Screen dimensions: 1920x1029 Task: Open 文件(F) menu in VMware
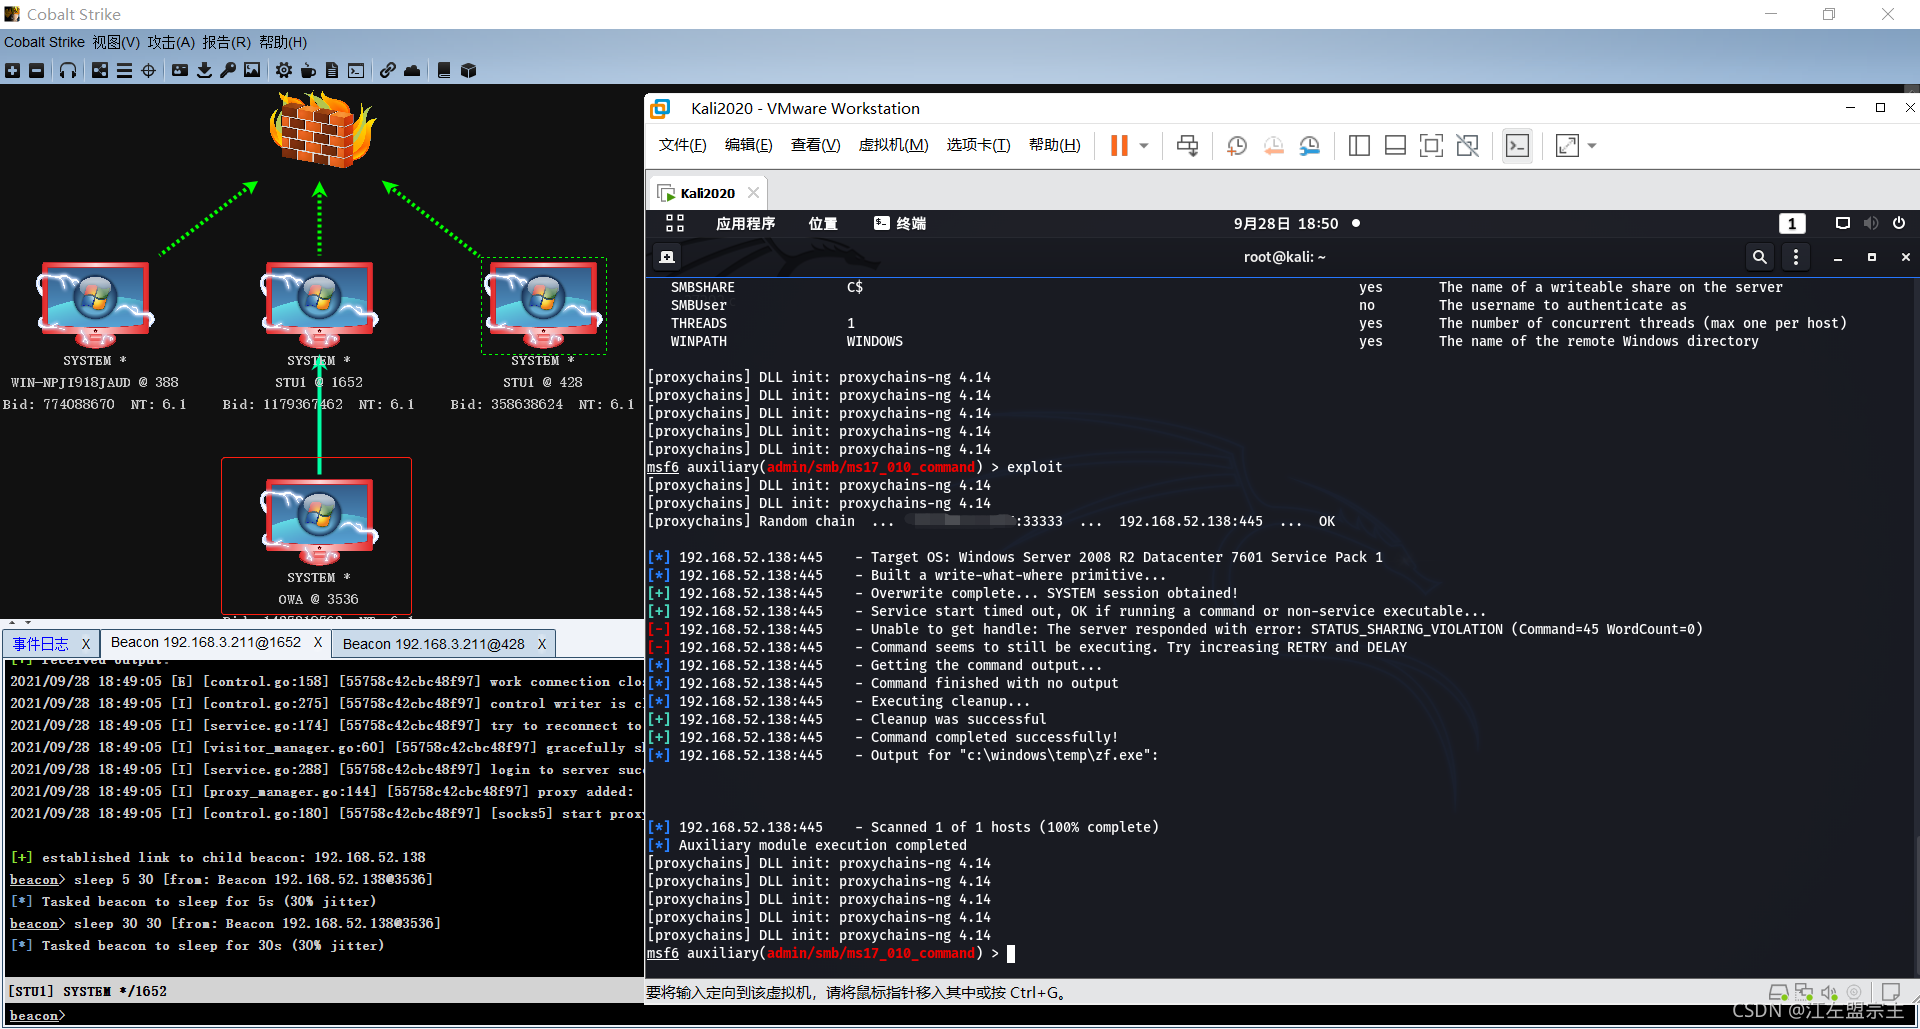[682, 145]
